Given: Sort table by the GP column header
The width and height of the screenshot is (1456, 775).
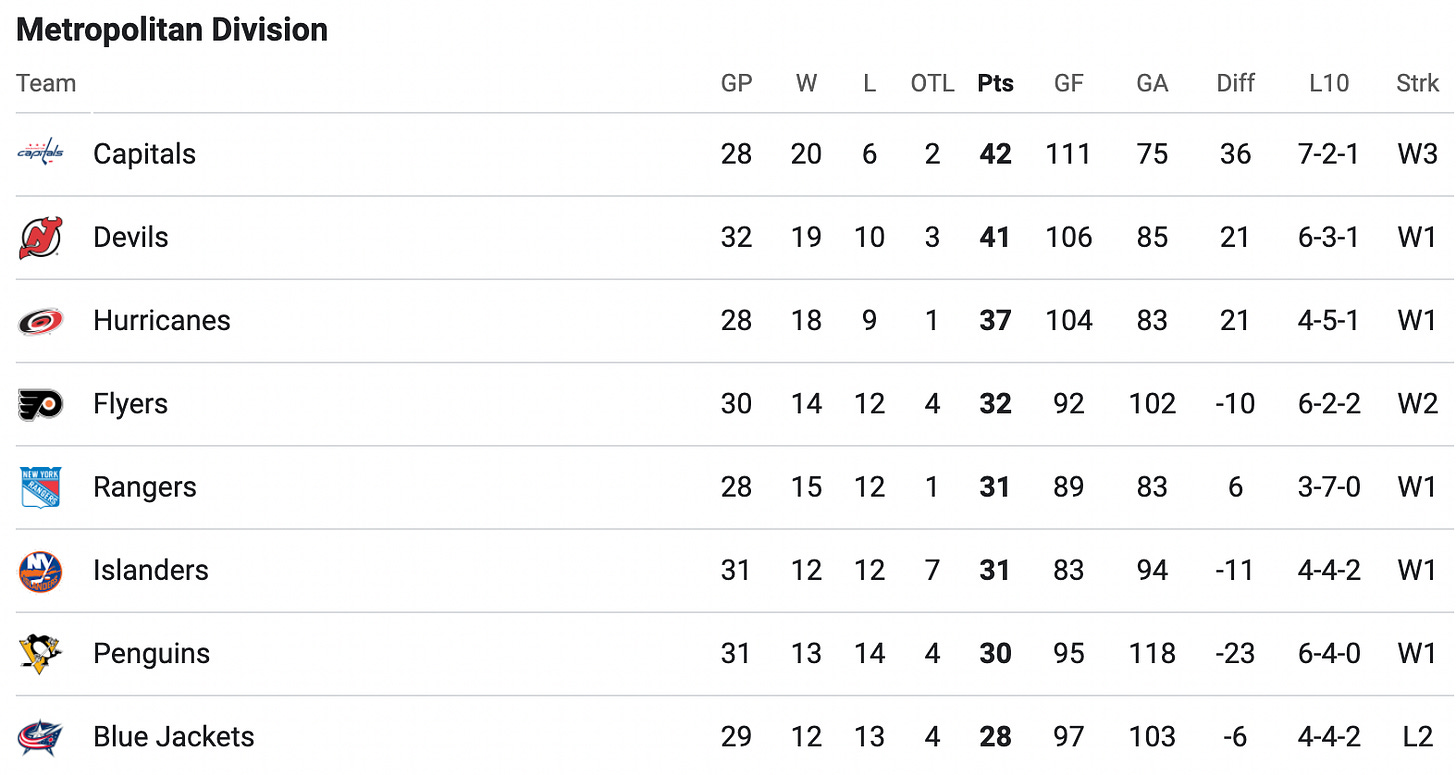Looking at the screenshot, I should 736,84.
